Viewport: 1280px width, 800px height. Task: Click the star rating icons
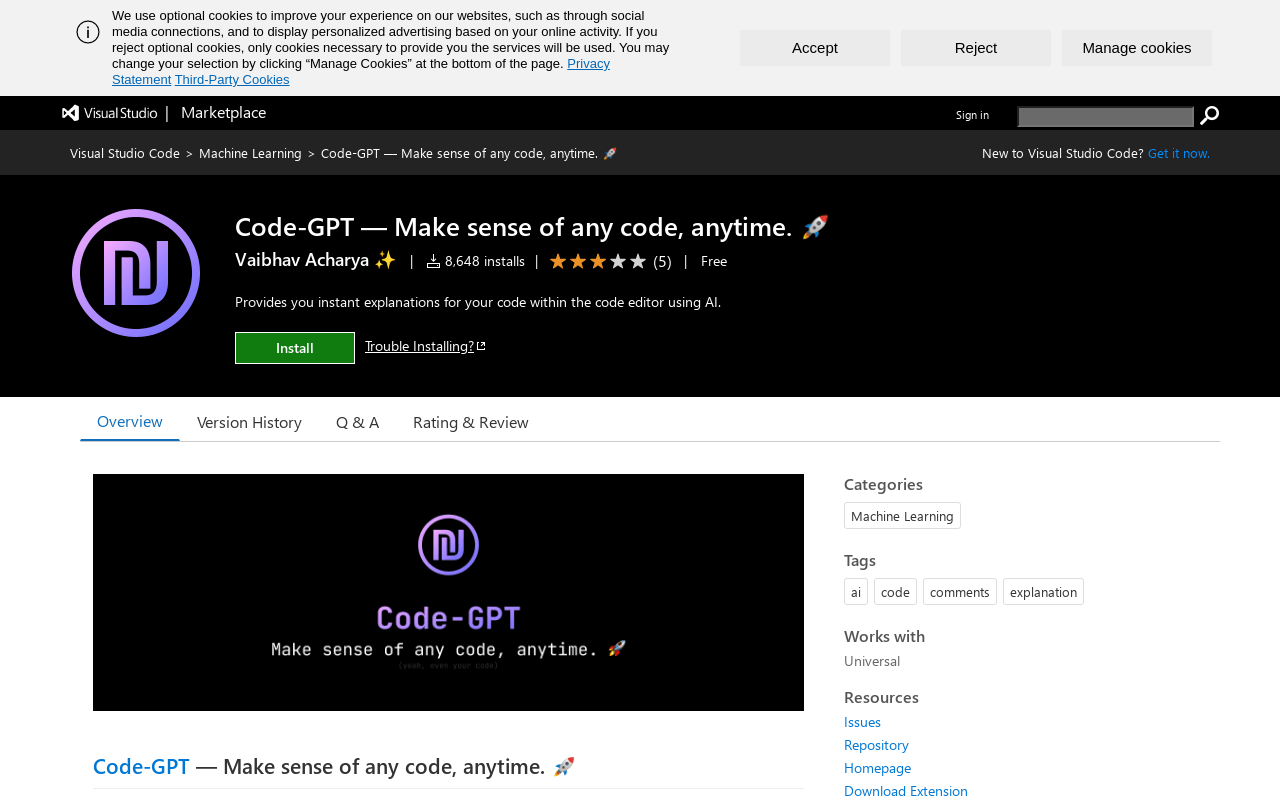point(598,261)
